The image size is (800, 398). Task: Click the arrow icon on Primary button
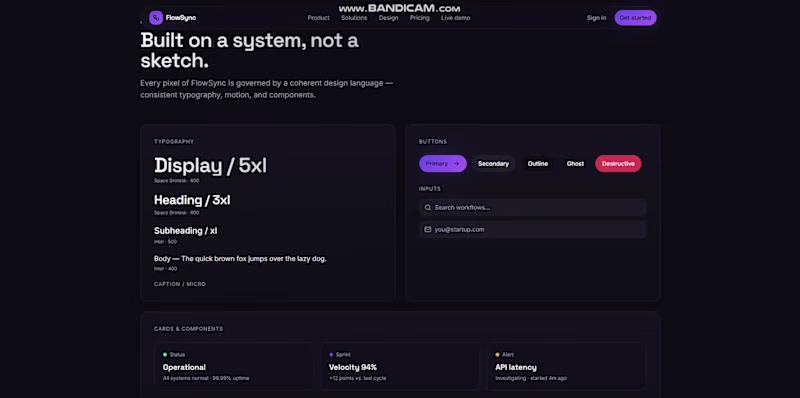coord(457,164)
